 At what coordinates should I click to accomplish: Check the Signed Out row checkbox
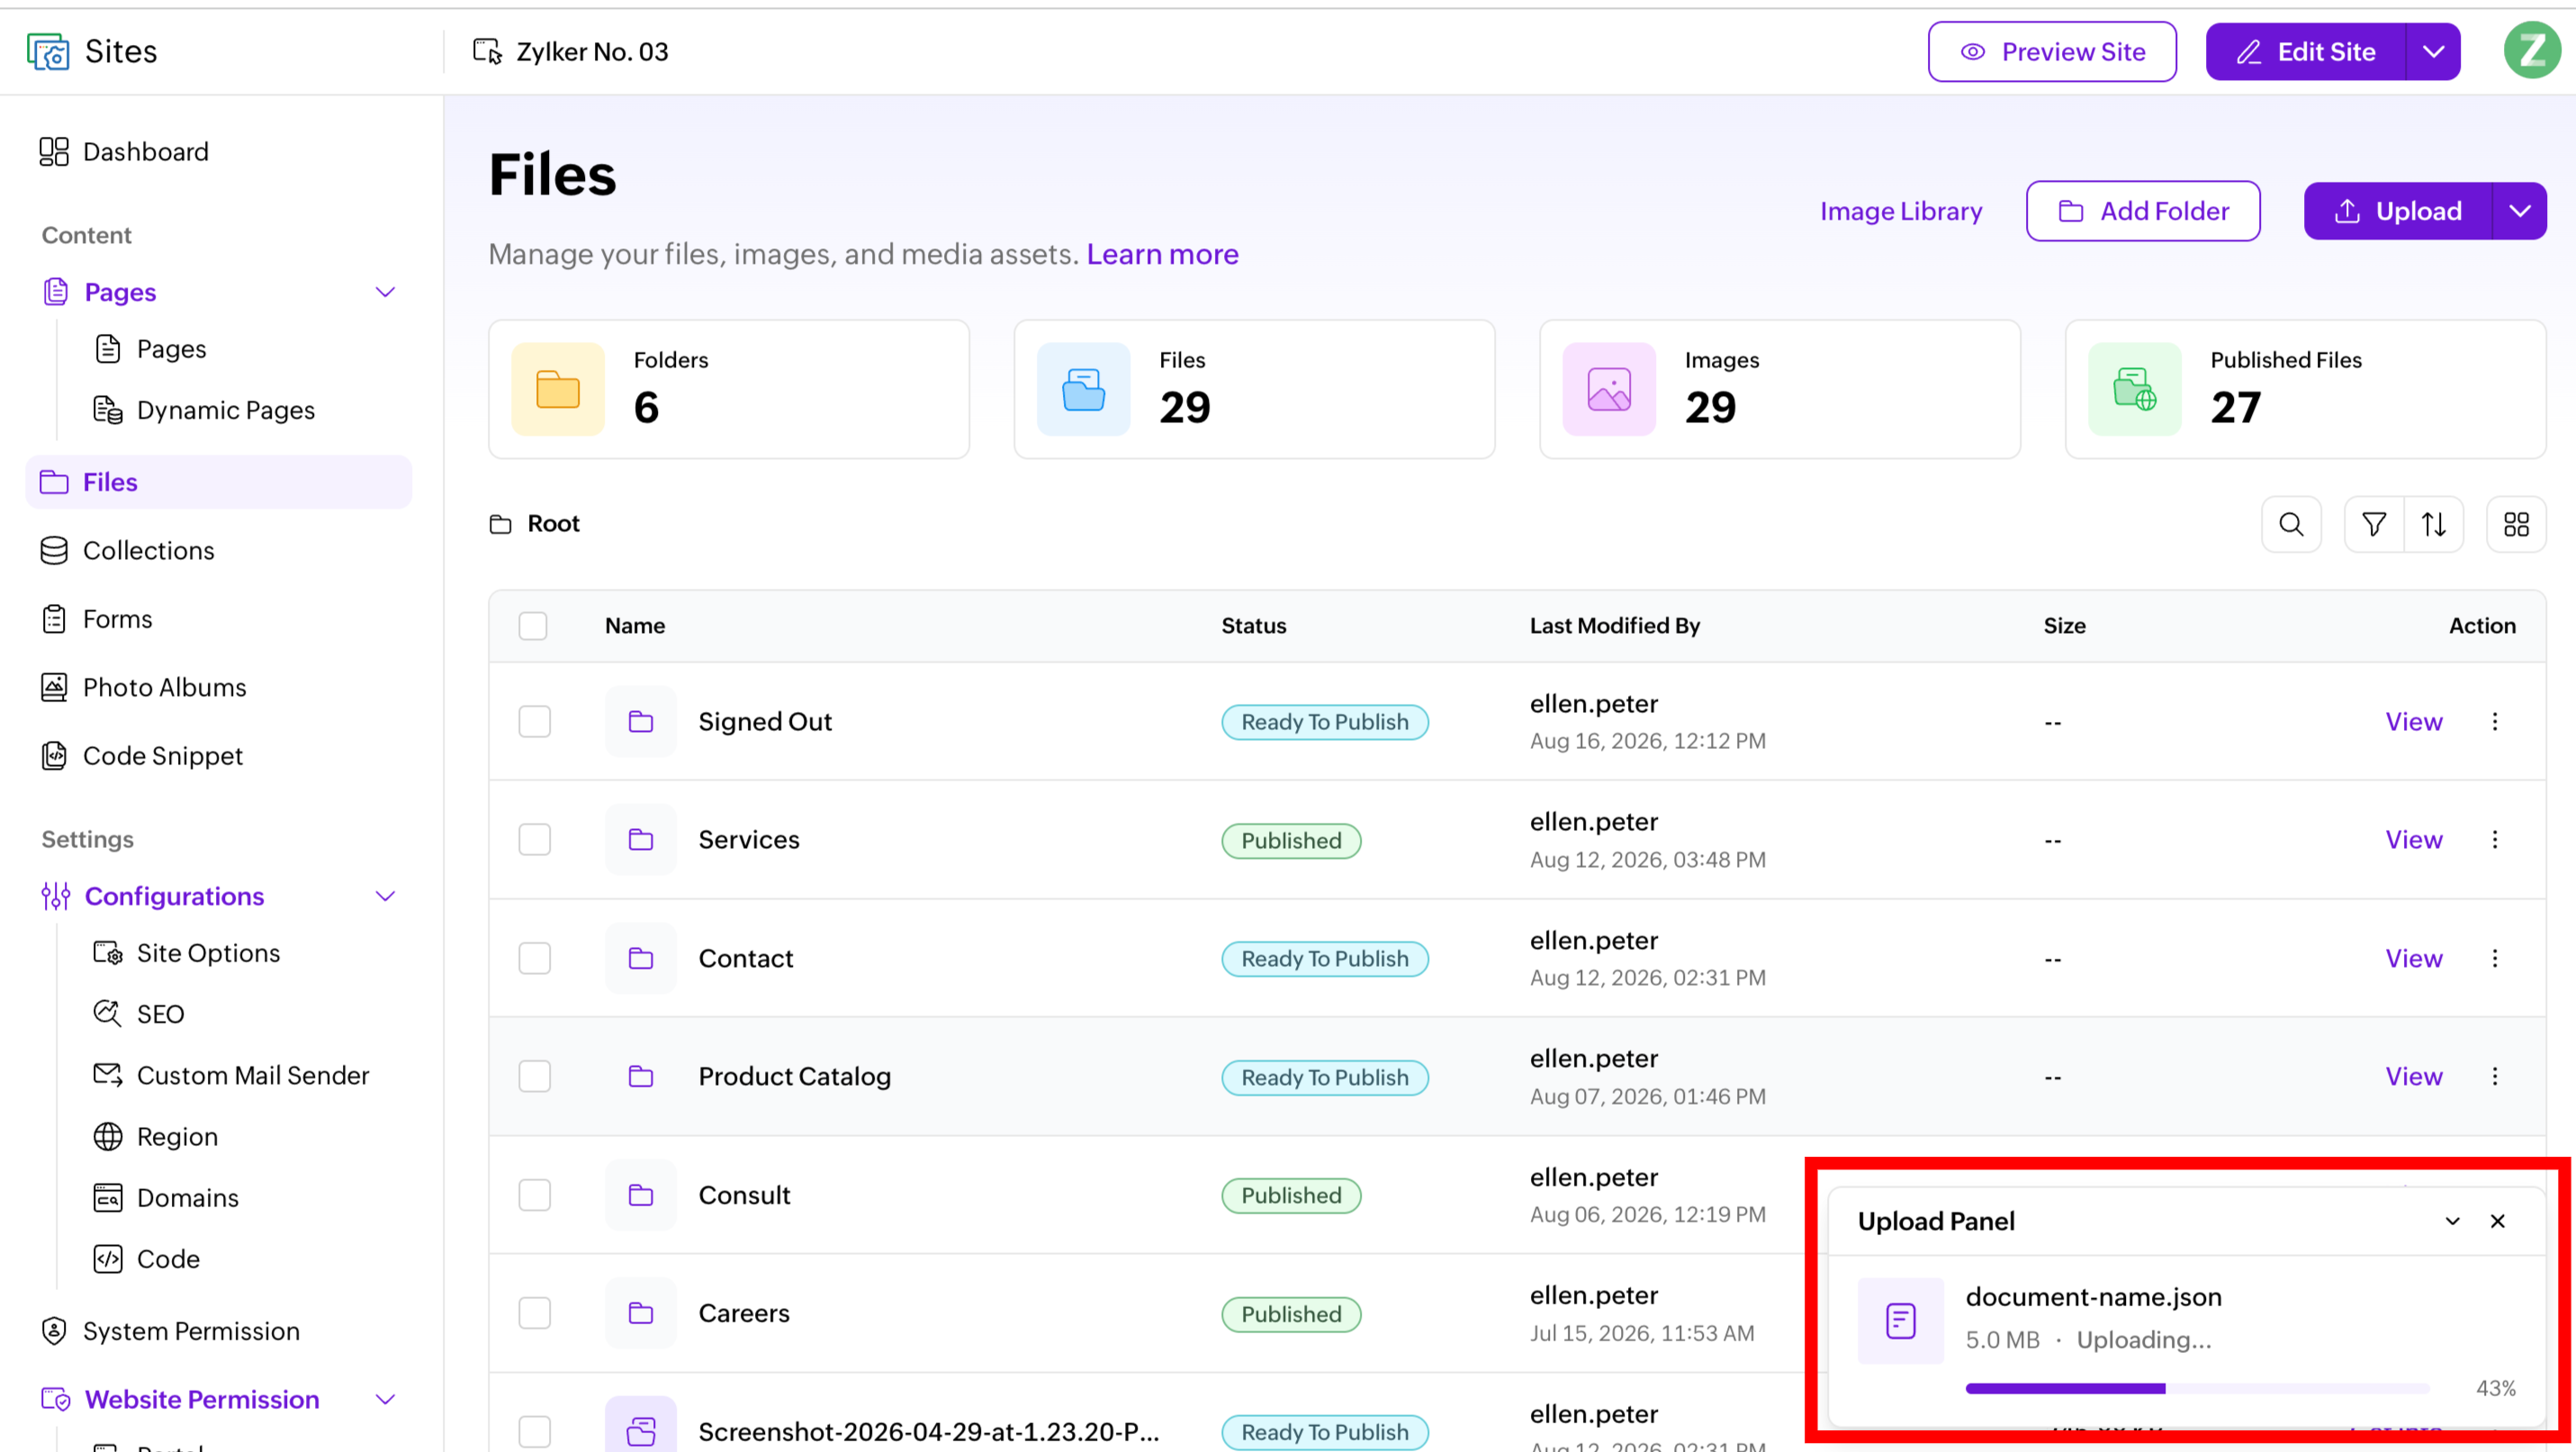[x=535, y=721]
